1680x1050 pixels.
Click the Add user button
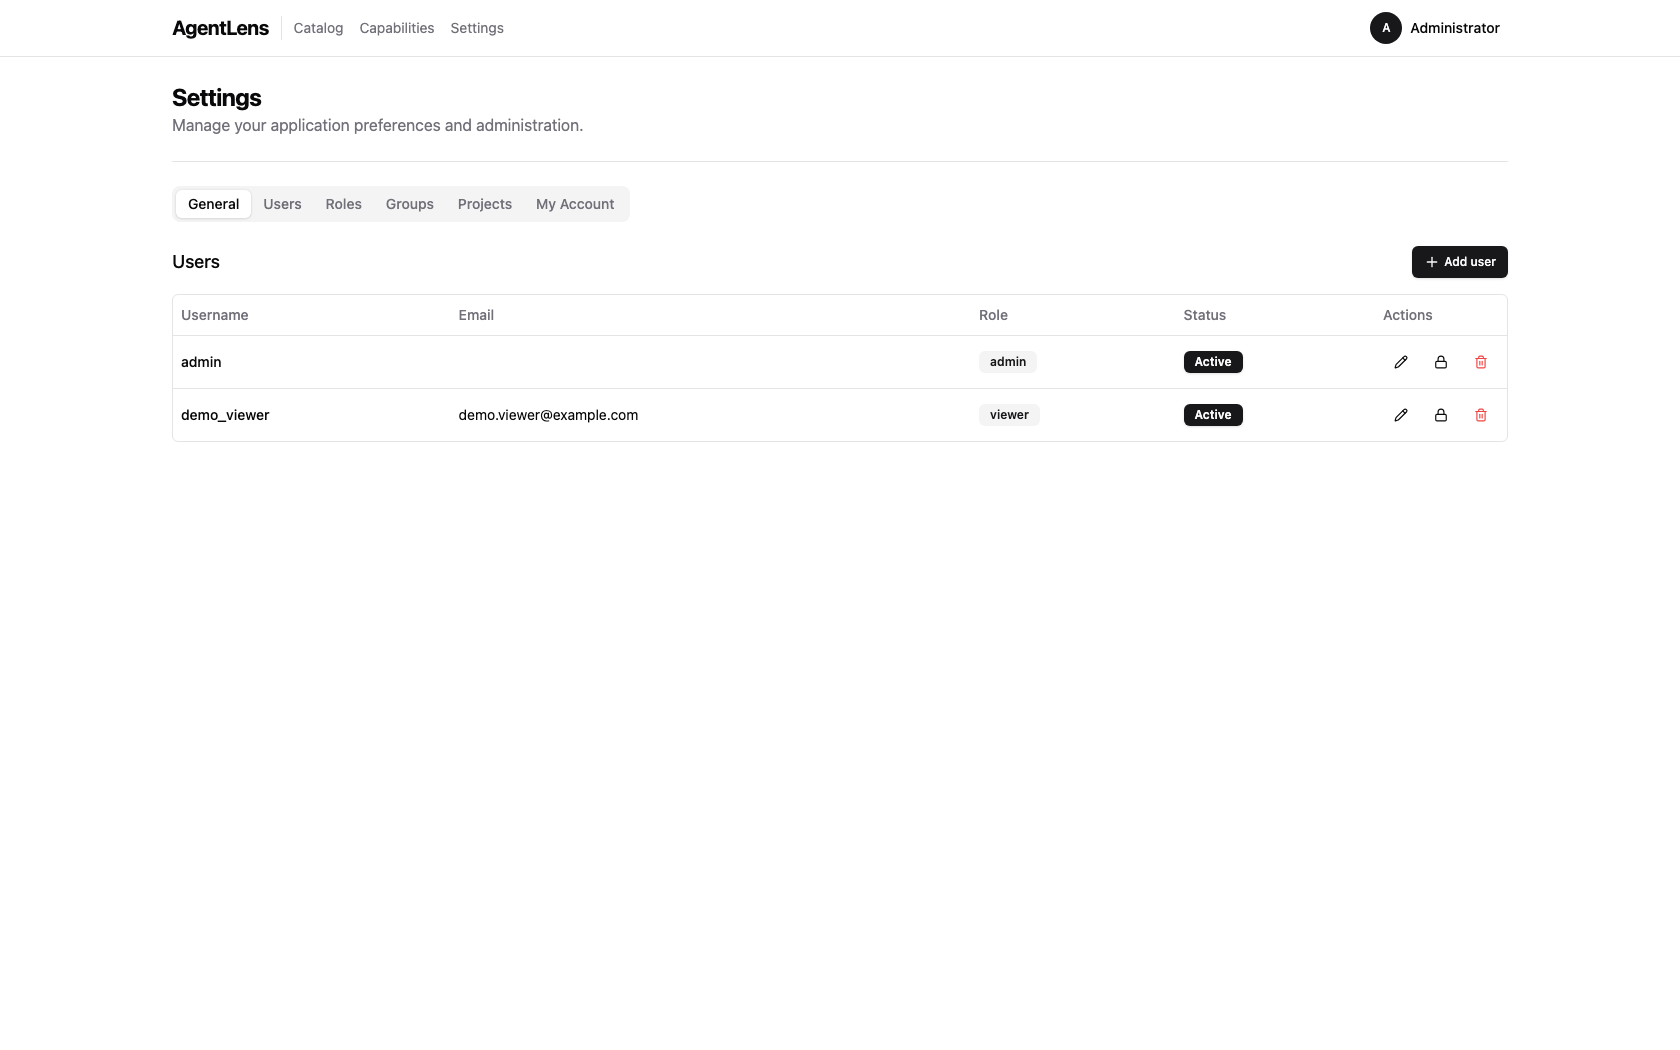pos(1459,262)
